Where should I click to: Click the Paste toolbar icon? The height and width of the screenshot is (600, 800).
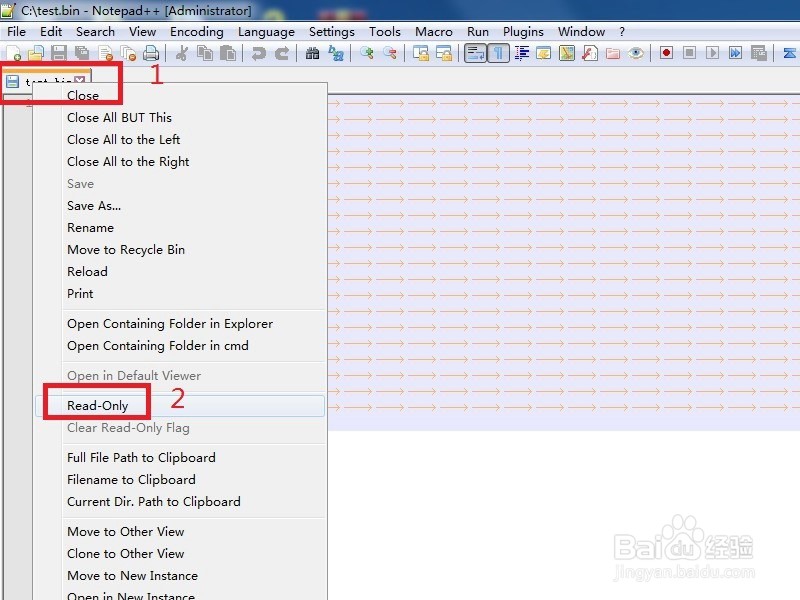click(228, 53)
